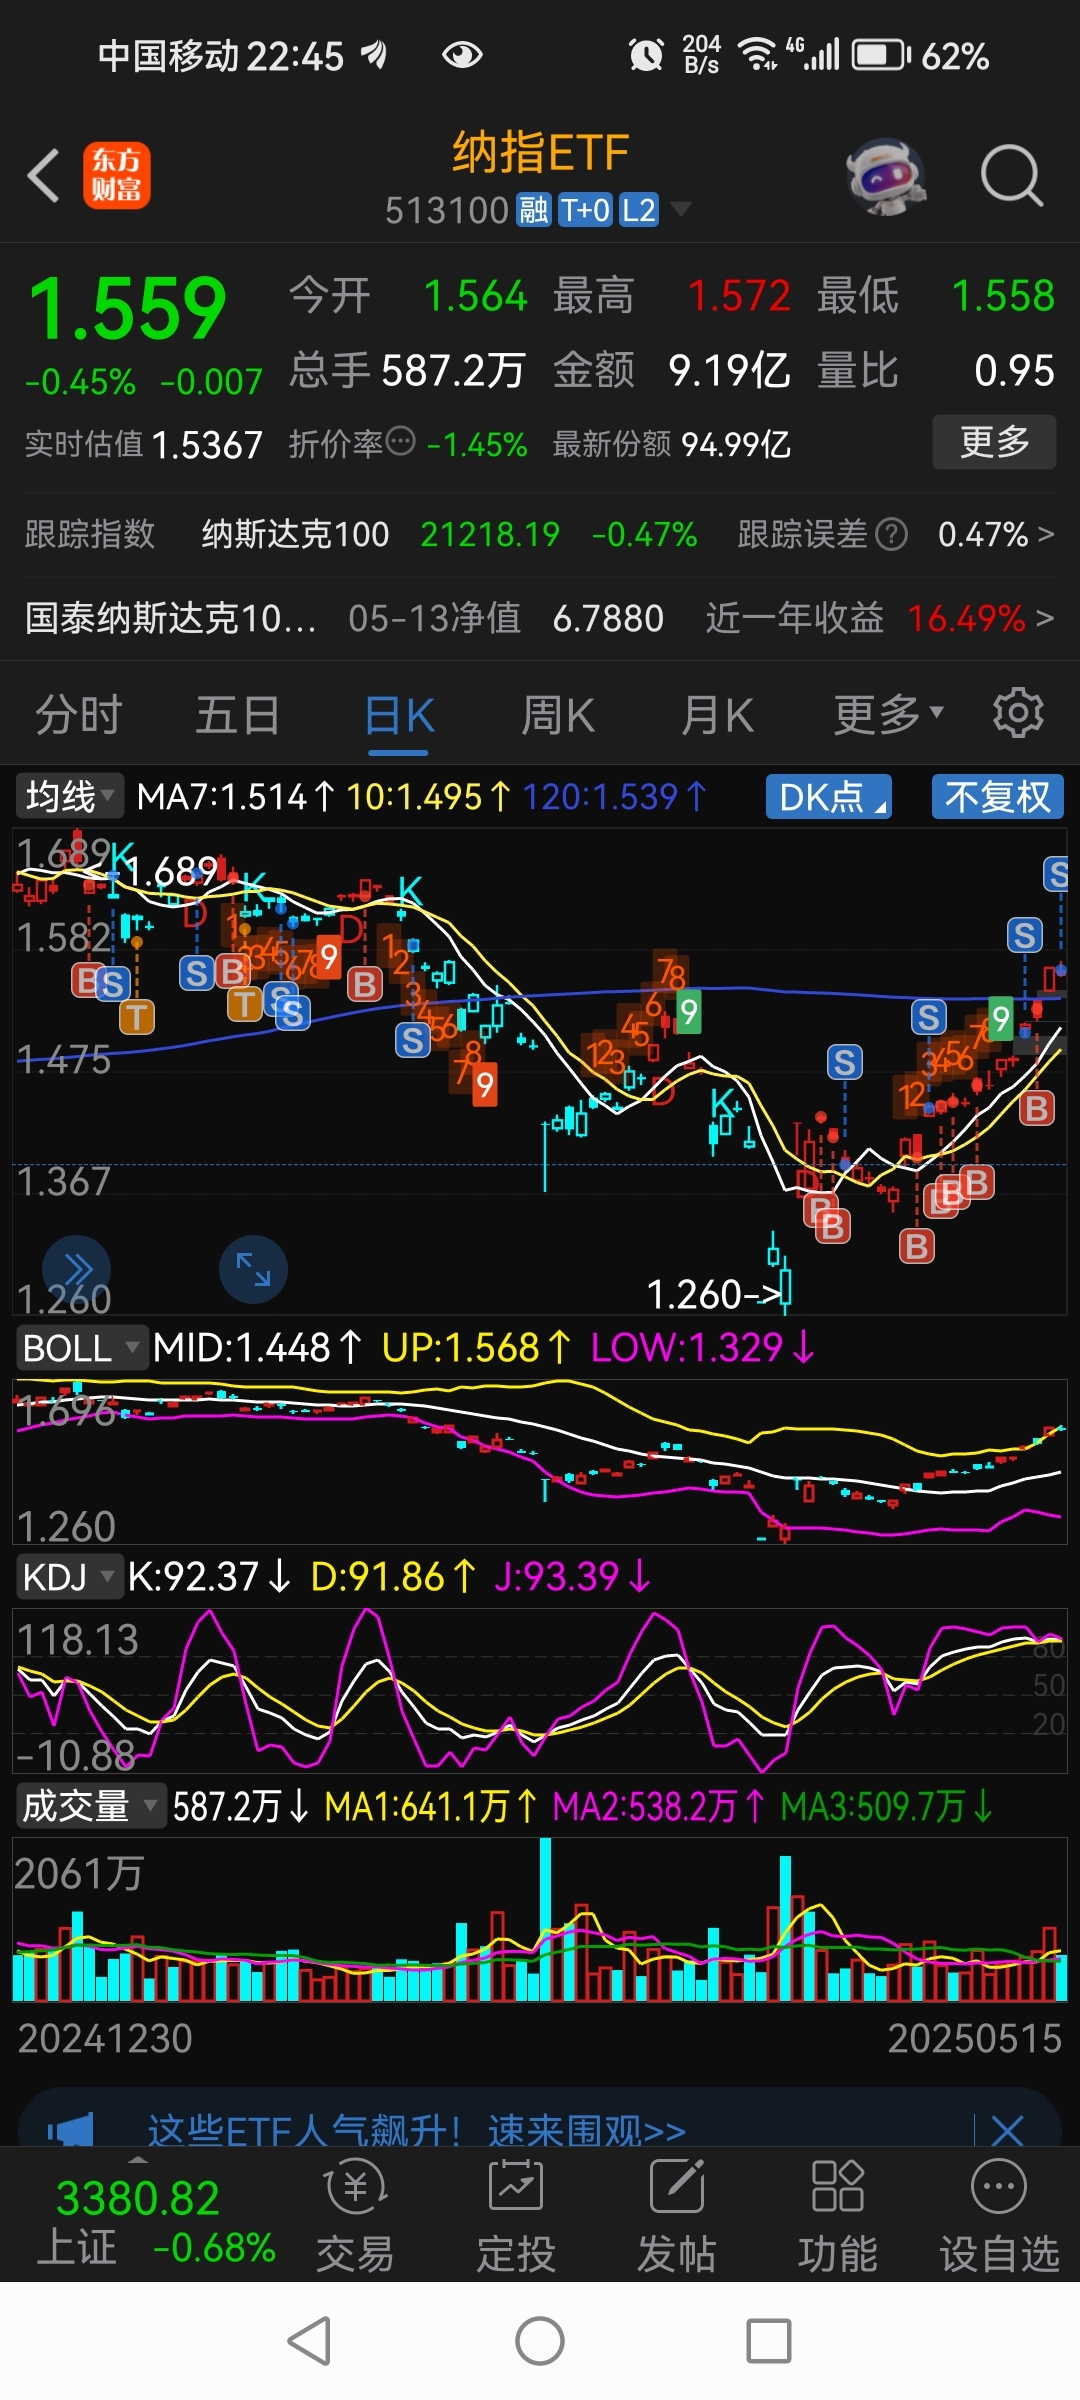Expand 近一年收益 16.49% details chevron
Image resolution: width=1080 pixels, height=2400 pixels.
click(1045, 618)
